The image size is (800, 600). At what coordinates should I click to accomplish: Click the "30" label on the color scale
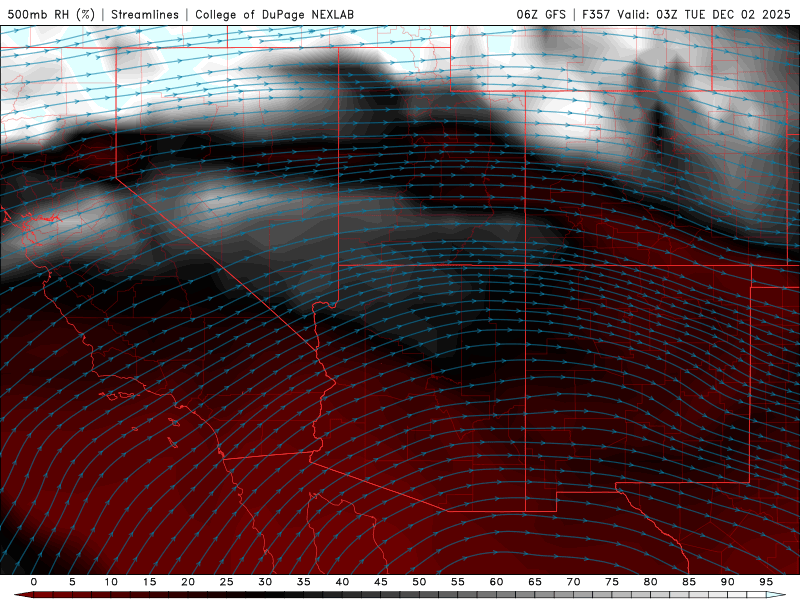[x=265, y=582]
